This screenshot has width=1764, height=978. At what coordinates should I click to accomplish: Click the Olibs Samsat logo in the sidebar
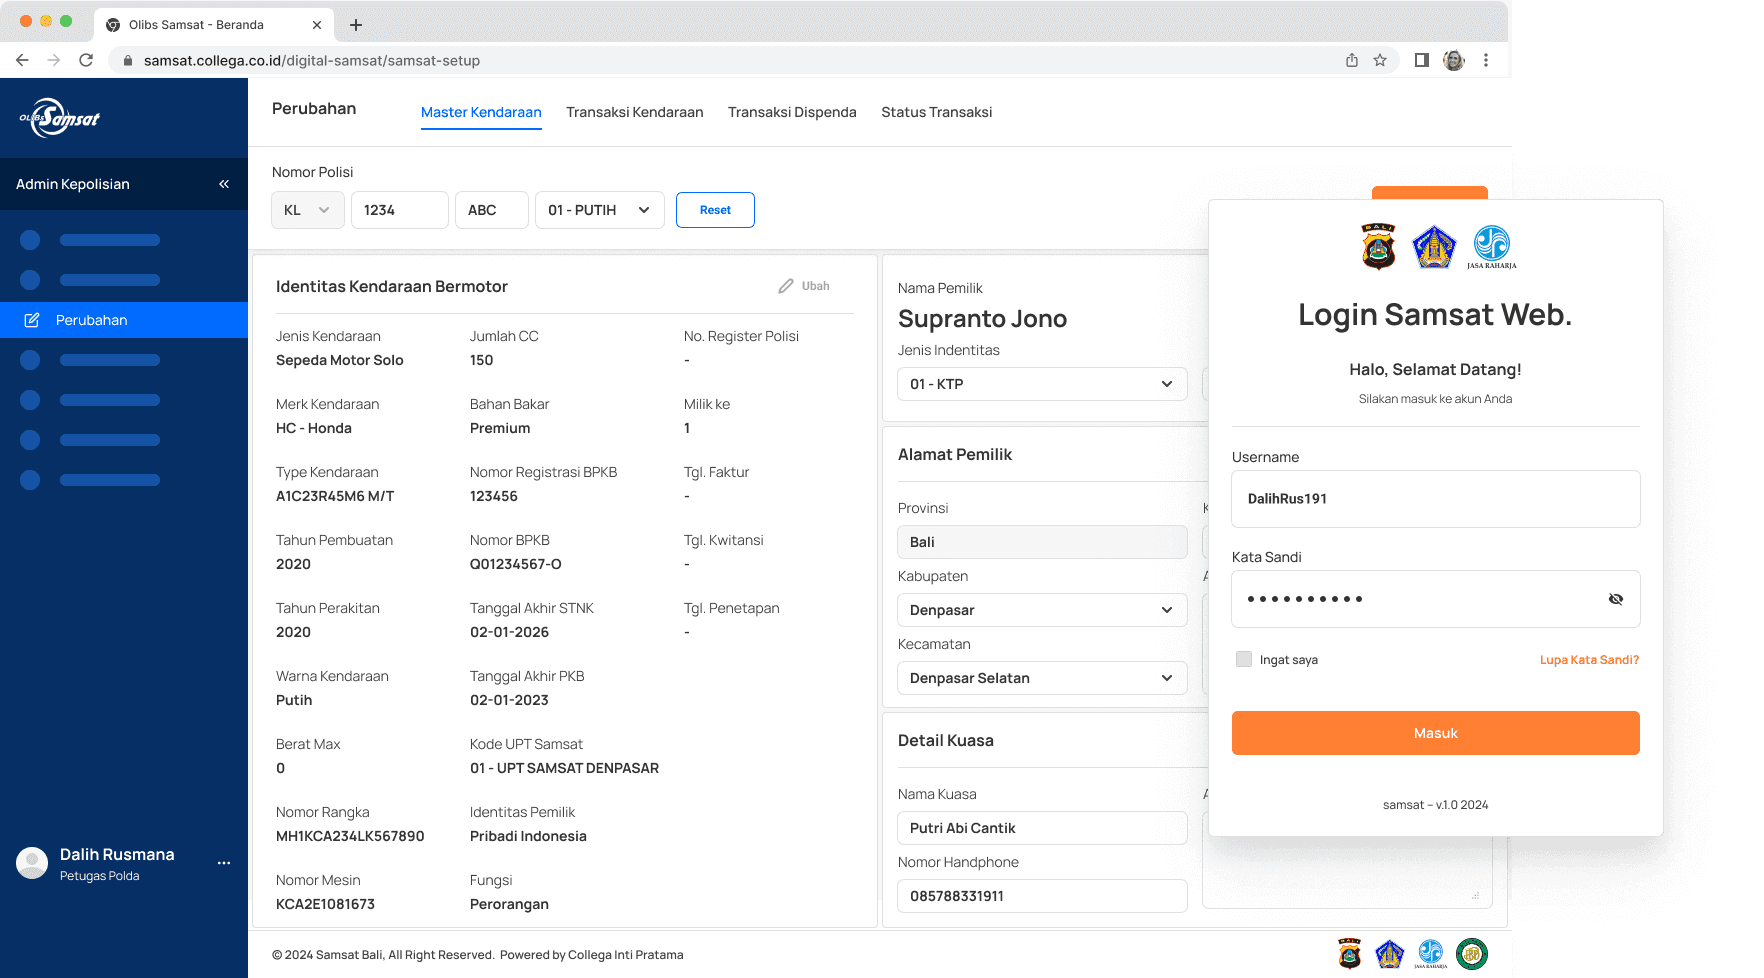tap(62, 117)
